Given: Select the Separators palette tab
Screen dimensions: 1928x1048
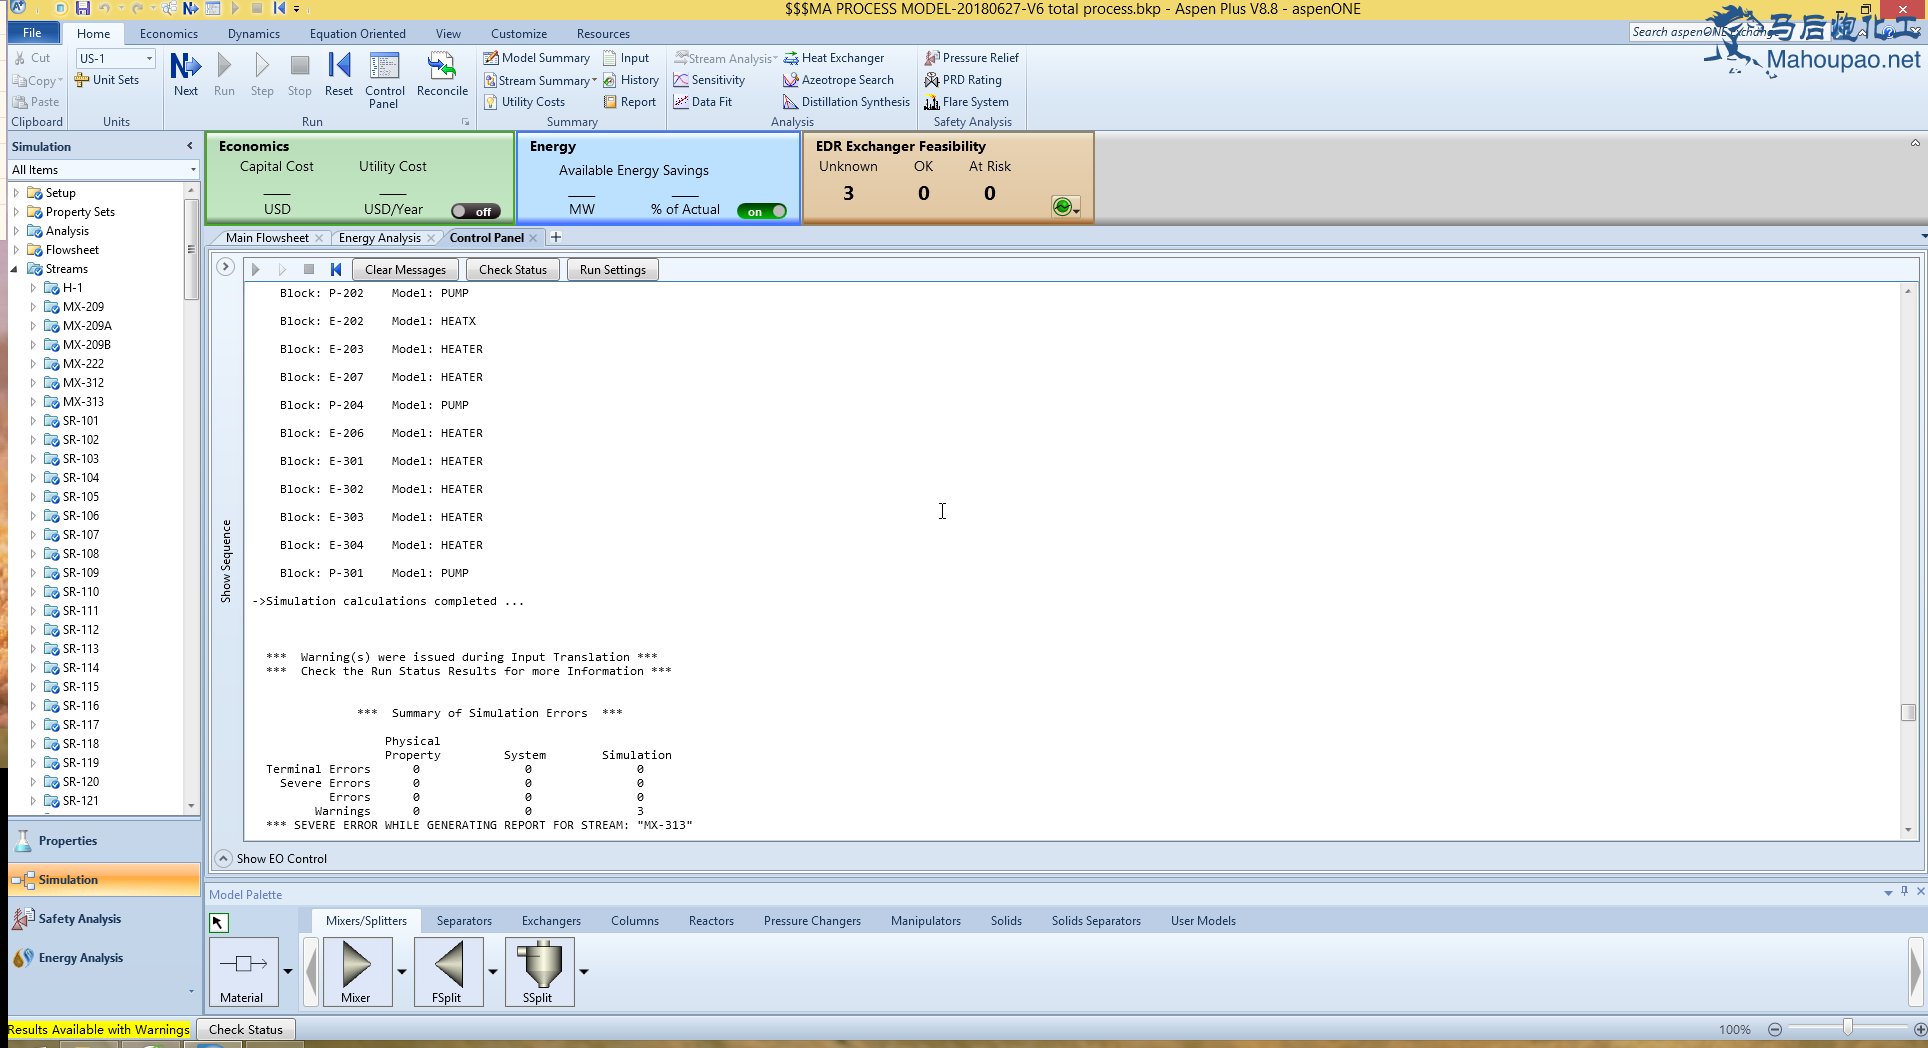Looking at the screenshot, I should pos(464,920).
